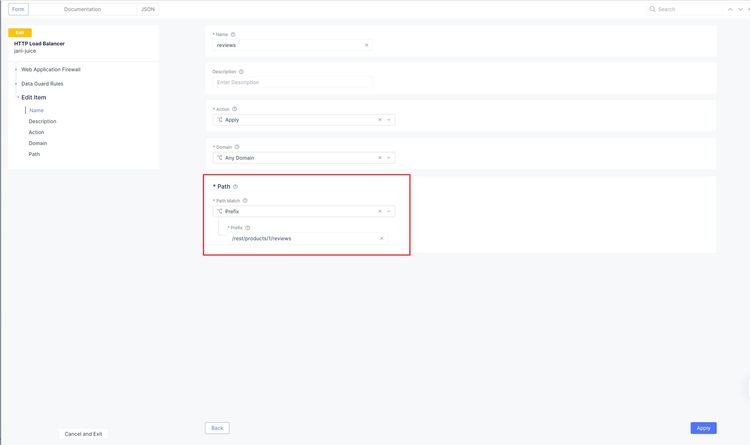Viewport: 750px width, 445px height.
Task: Click the info icon next to Path heading
Action: point(235,186)
